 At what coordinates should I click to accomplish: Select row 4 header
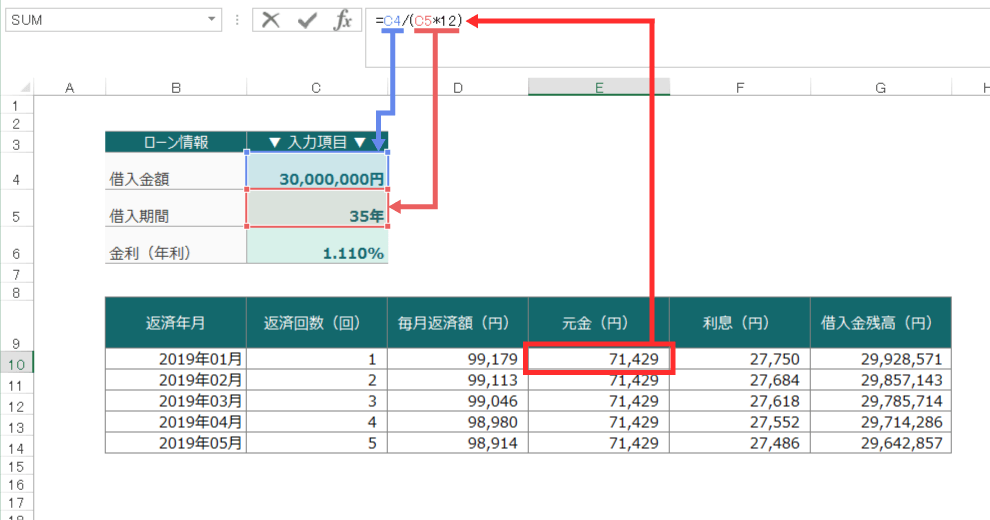(16, 171)
